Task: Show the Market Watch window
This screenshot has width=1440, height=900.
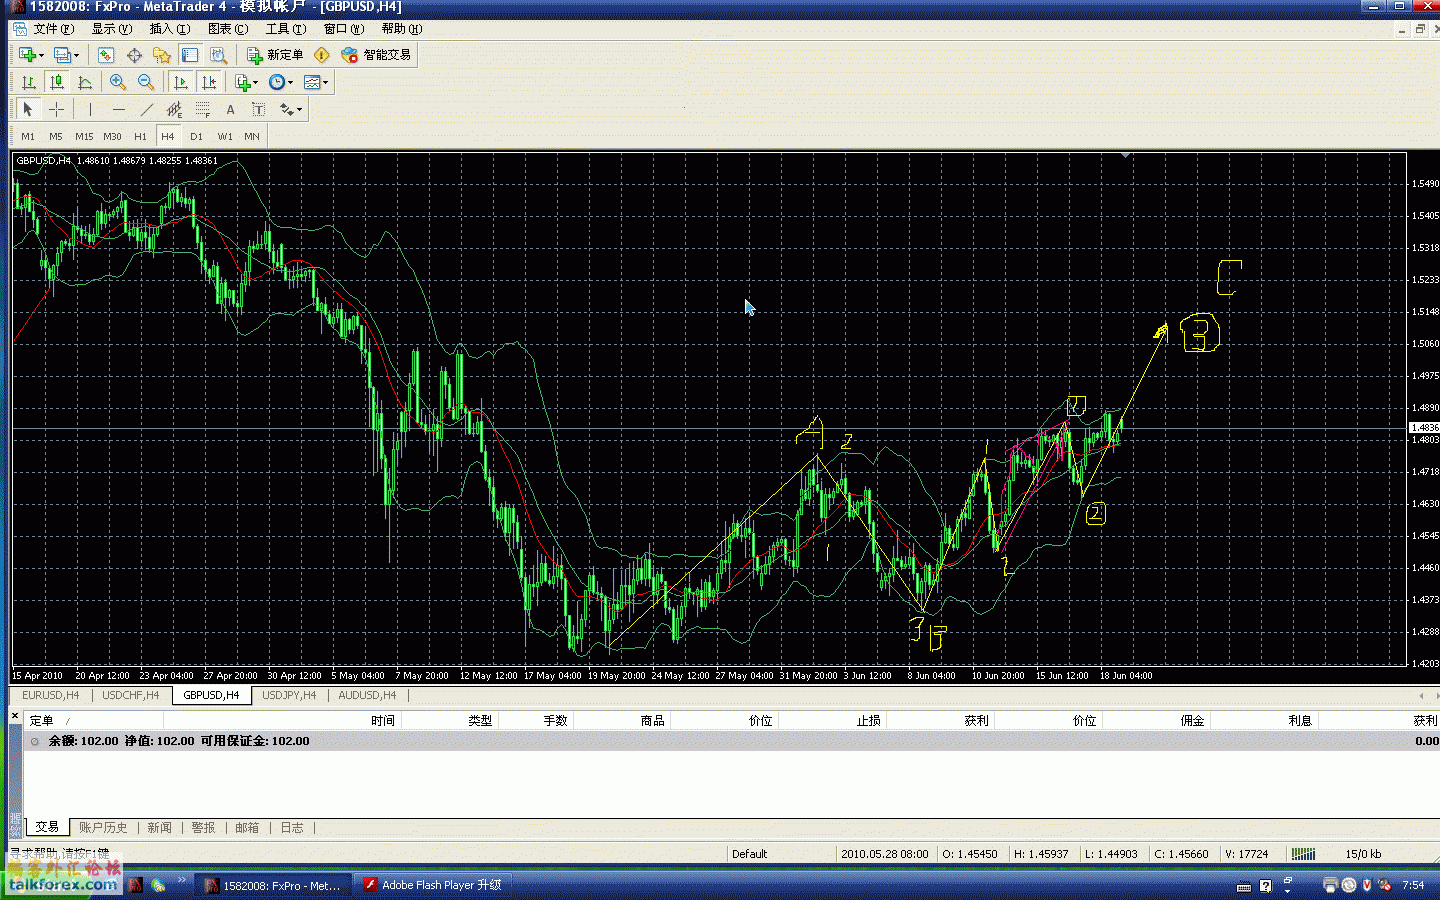Action: (x=106, y=54)
